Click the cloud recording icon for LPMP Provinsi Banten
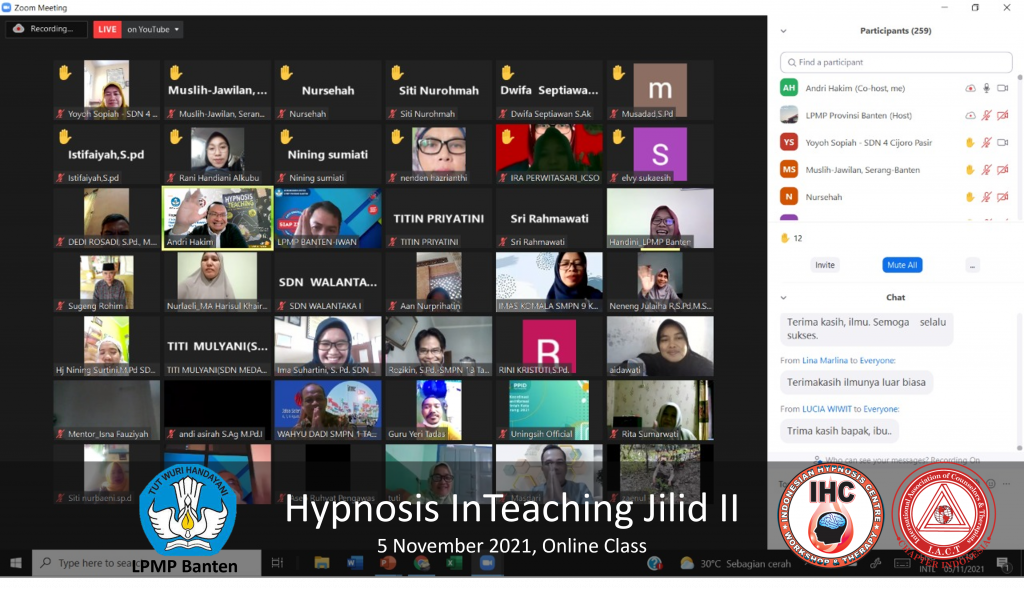 [x=969, y=115]
